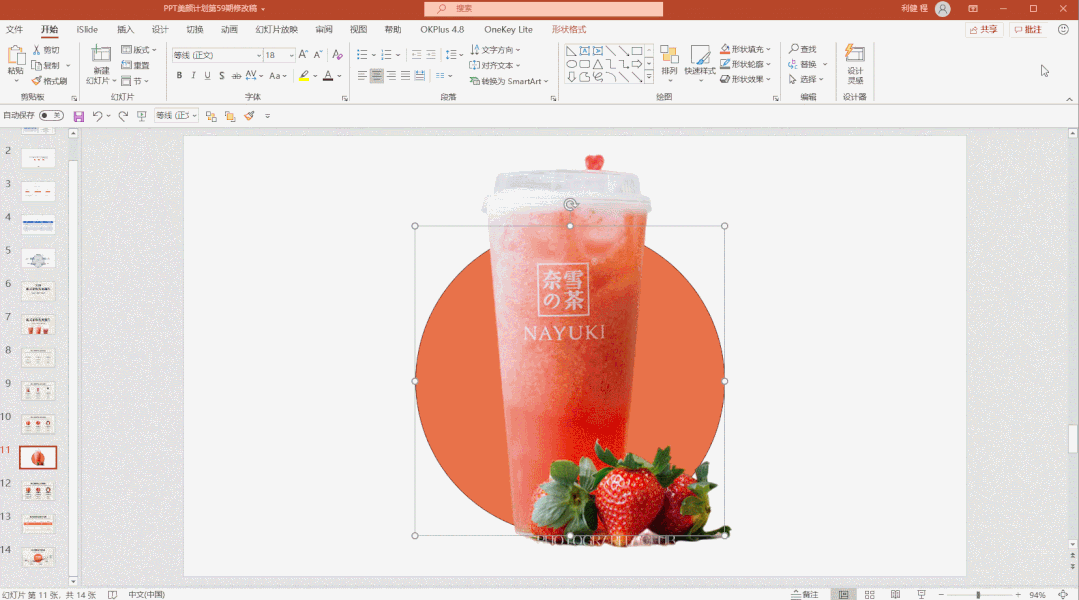The height and width of the screenshot is (600, 1079).
Task: Open Shape Fill (形状填充) dropdown
Action: pyautogui.click(x=746, y=49)
